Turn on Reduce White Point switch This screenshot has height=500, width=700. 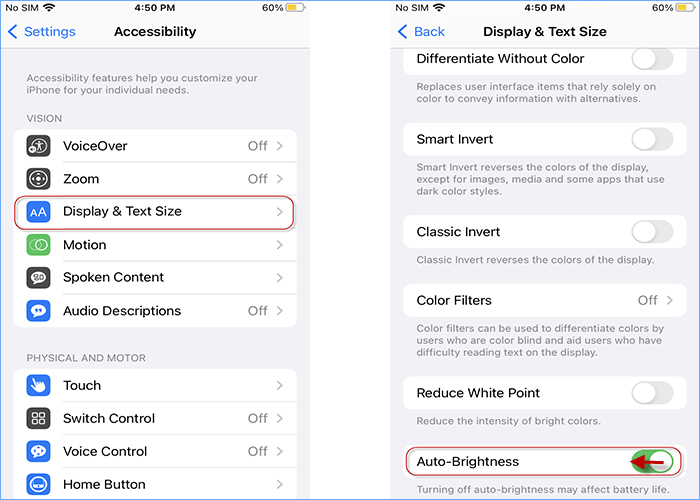pyautogui.click(x=652, y=393)
